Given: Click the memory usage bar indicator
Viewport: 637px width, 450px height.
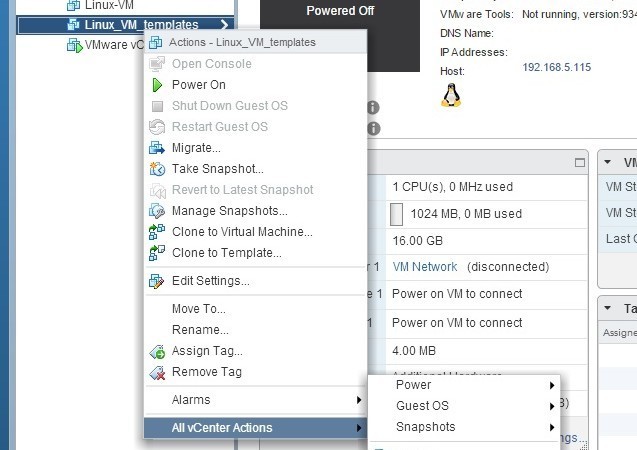Looking at the screenshot, I should (x=396, y=214).
